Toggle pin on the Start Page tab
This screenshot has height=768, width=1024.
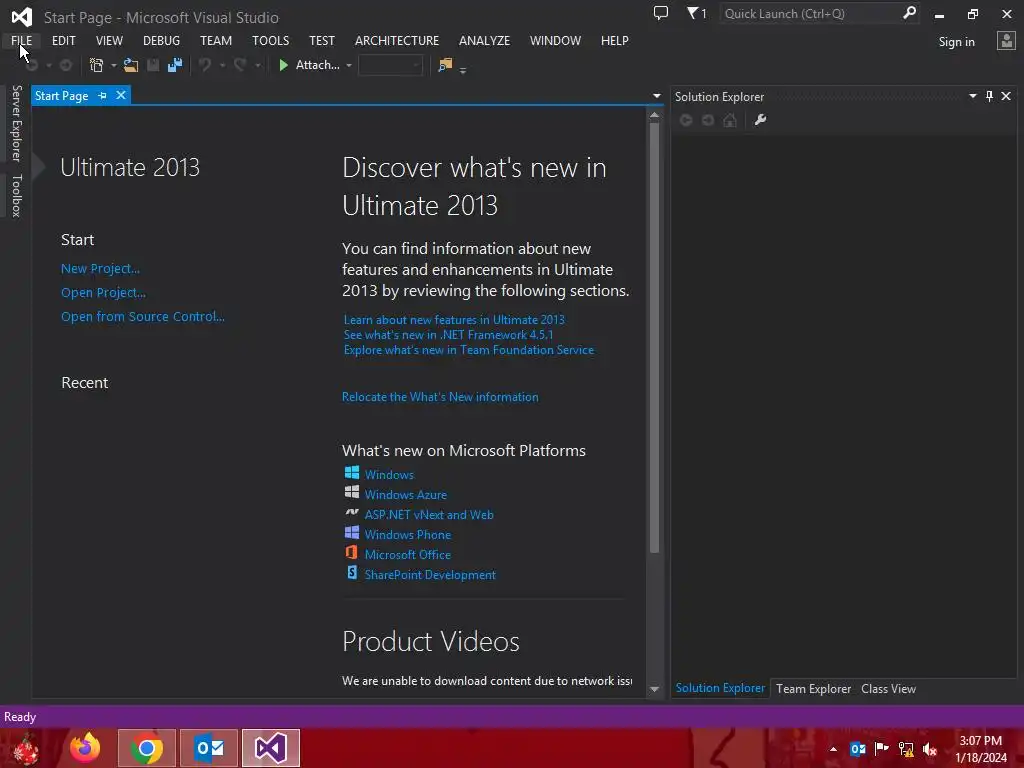pos(103,96)
